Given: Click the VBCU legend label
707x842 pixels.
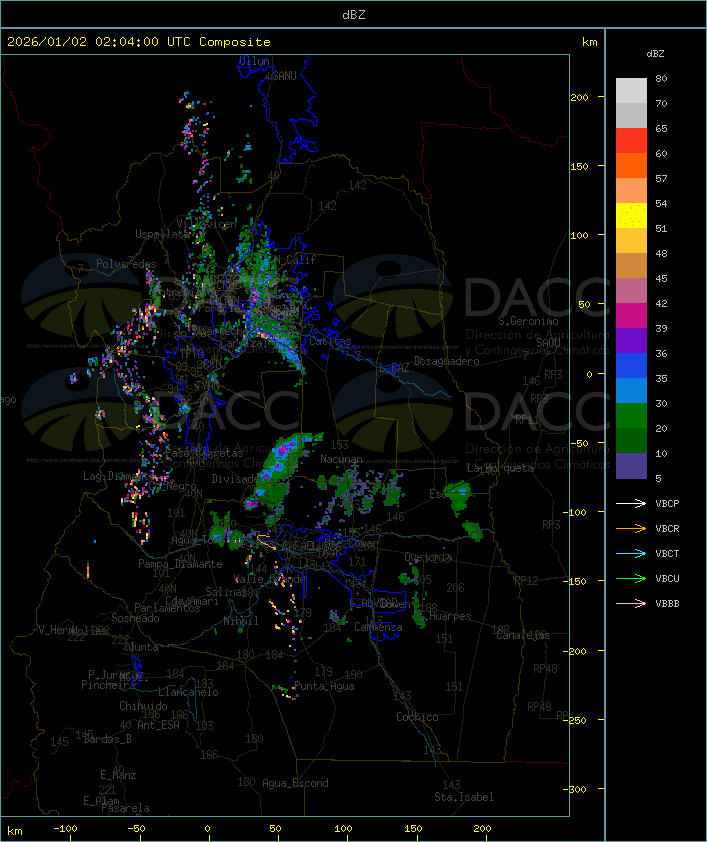Looking at the screenshot, I should [x=667, y=578].
